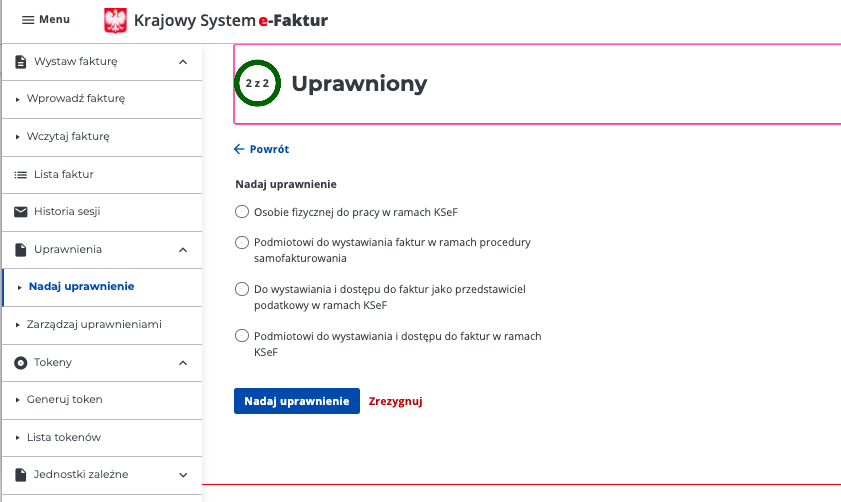Select Podmiotowi do wystawiania i dostępu radio
Screen dimensions: 841x502
[242, 336]
